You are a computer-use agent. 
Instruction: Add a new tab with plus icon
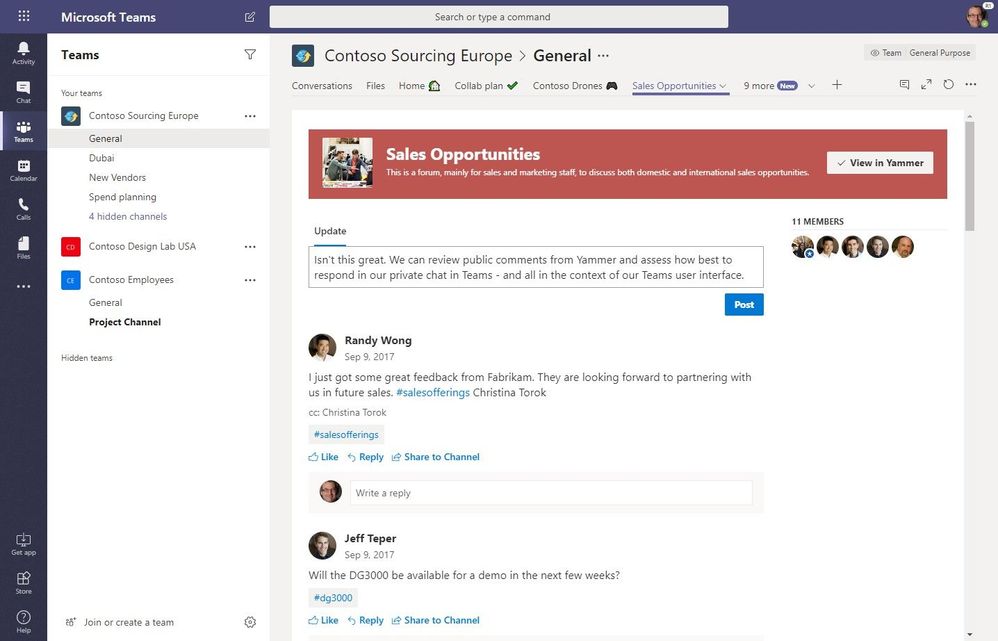click(x=837, y=85)
